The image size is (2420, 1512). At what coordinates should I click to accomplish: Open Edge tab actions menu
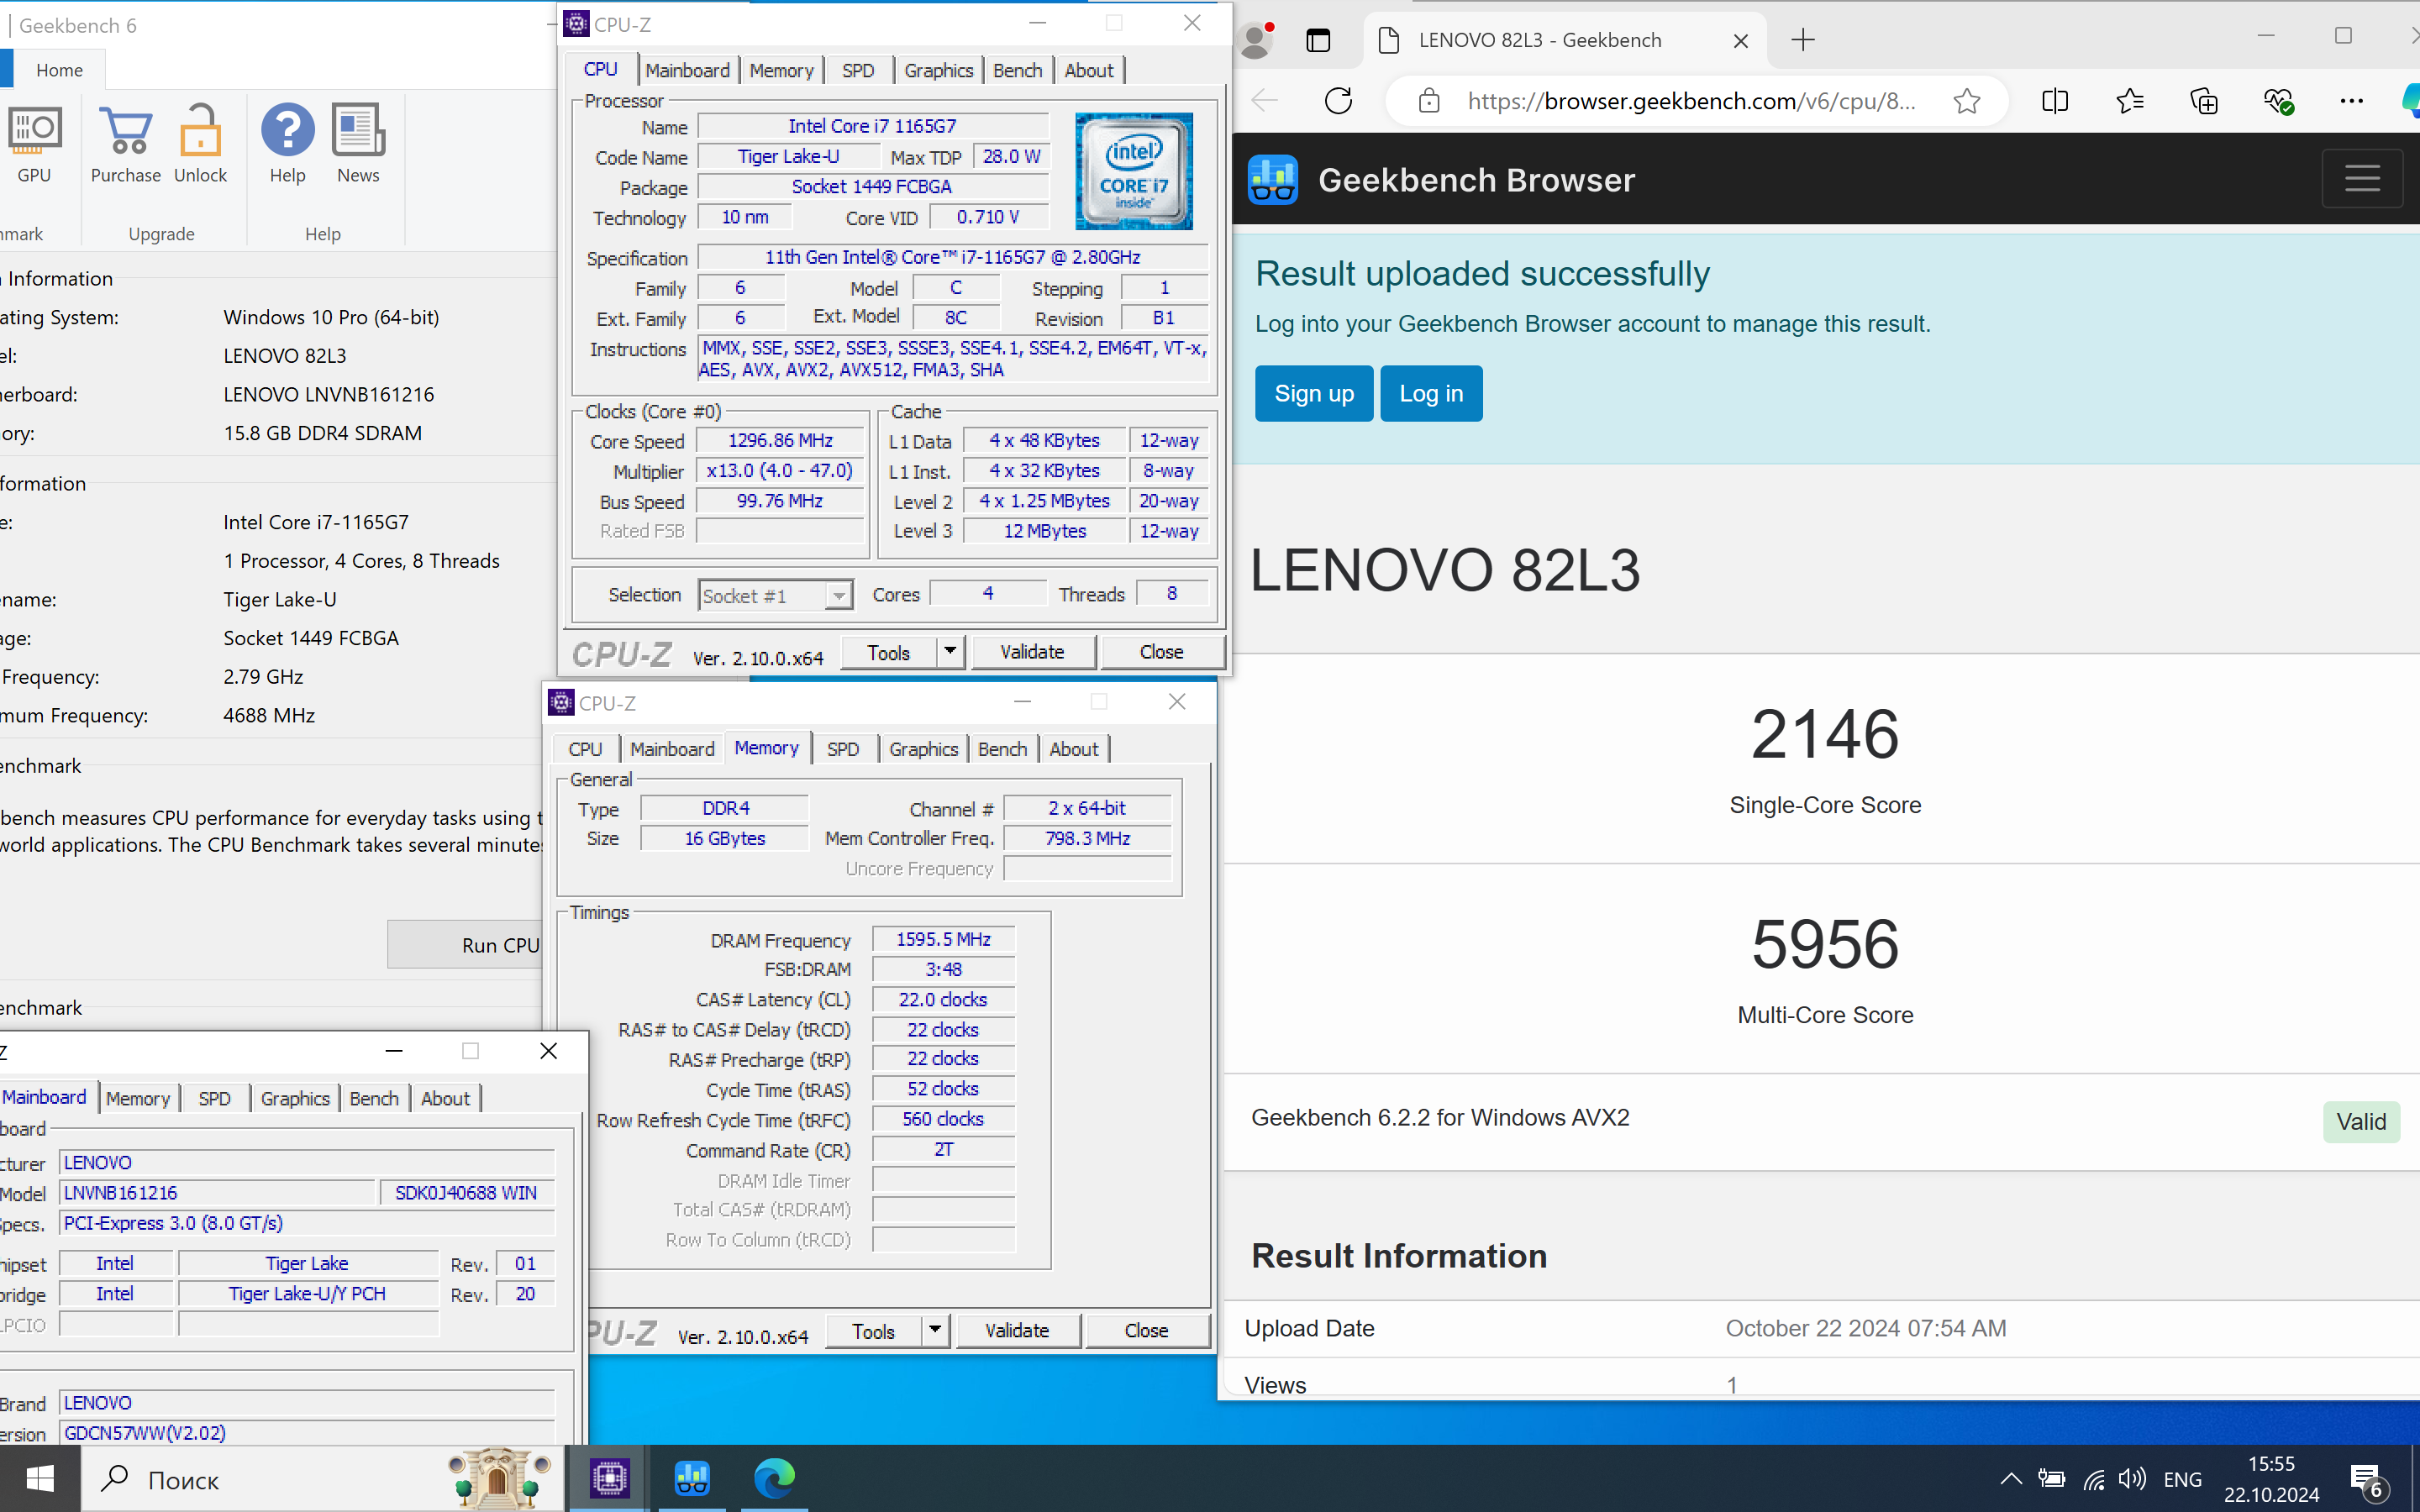tap(1318, 40)
